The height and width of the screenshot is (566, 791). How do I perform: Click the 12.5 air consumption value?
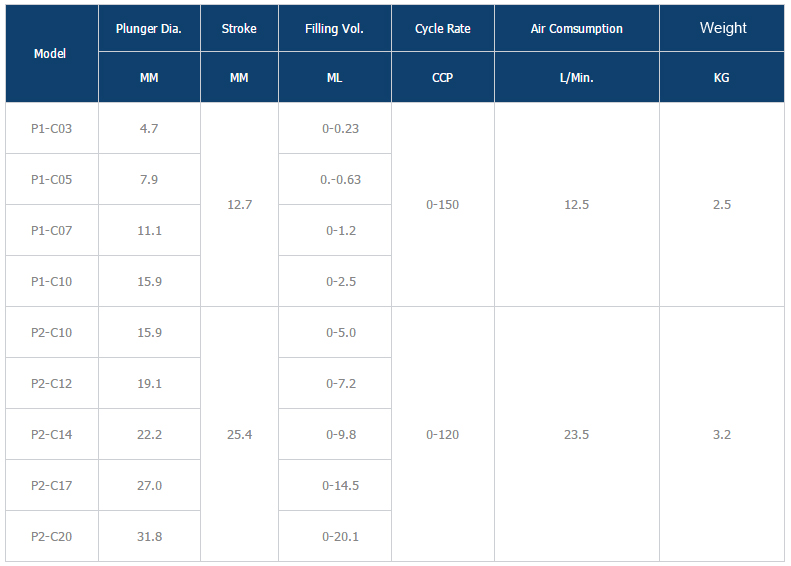point(576,205)
